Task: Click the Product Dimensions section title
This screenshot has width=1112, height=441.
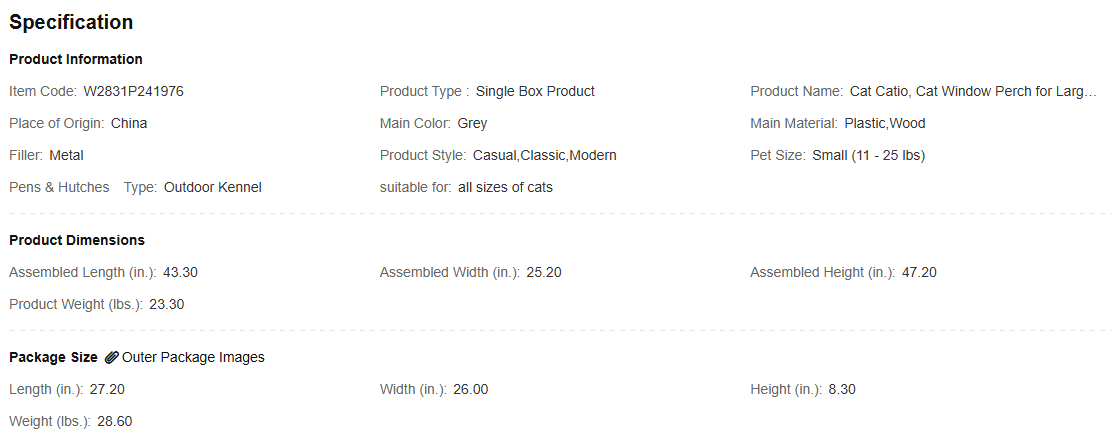Action: point(77,240)
